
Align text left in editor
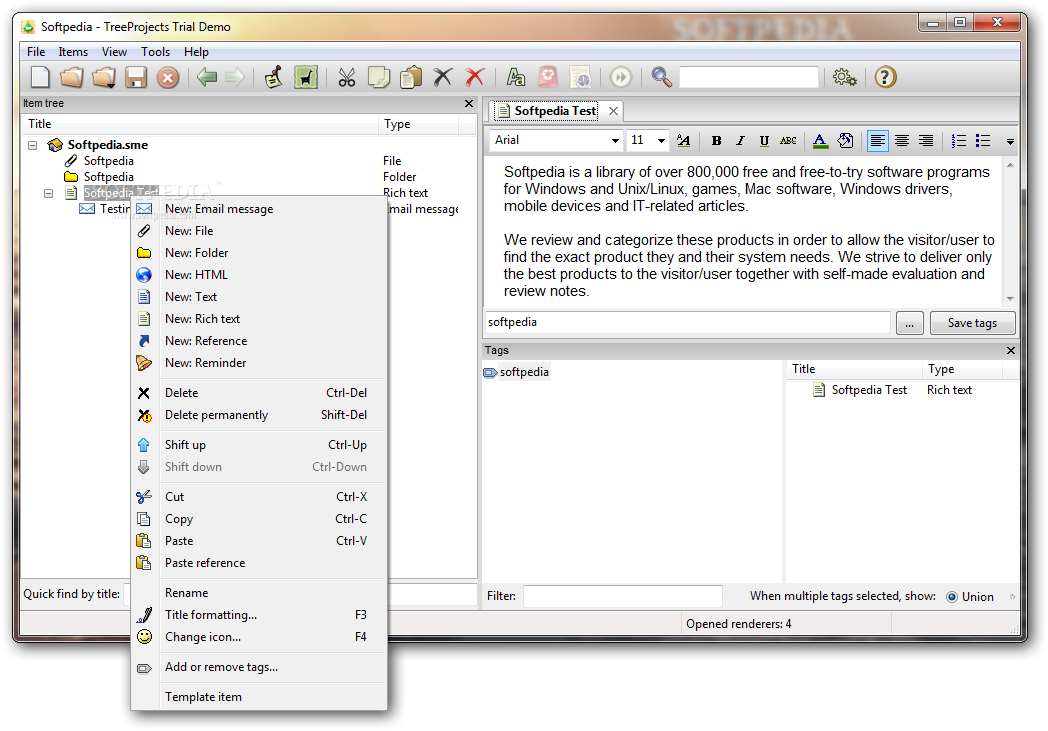(877, 140)
